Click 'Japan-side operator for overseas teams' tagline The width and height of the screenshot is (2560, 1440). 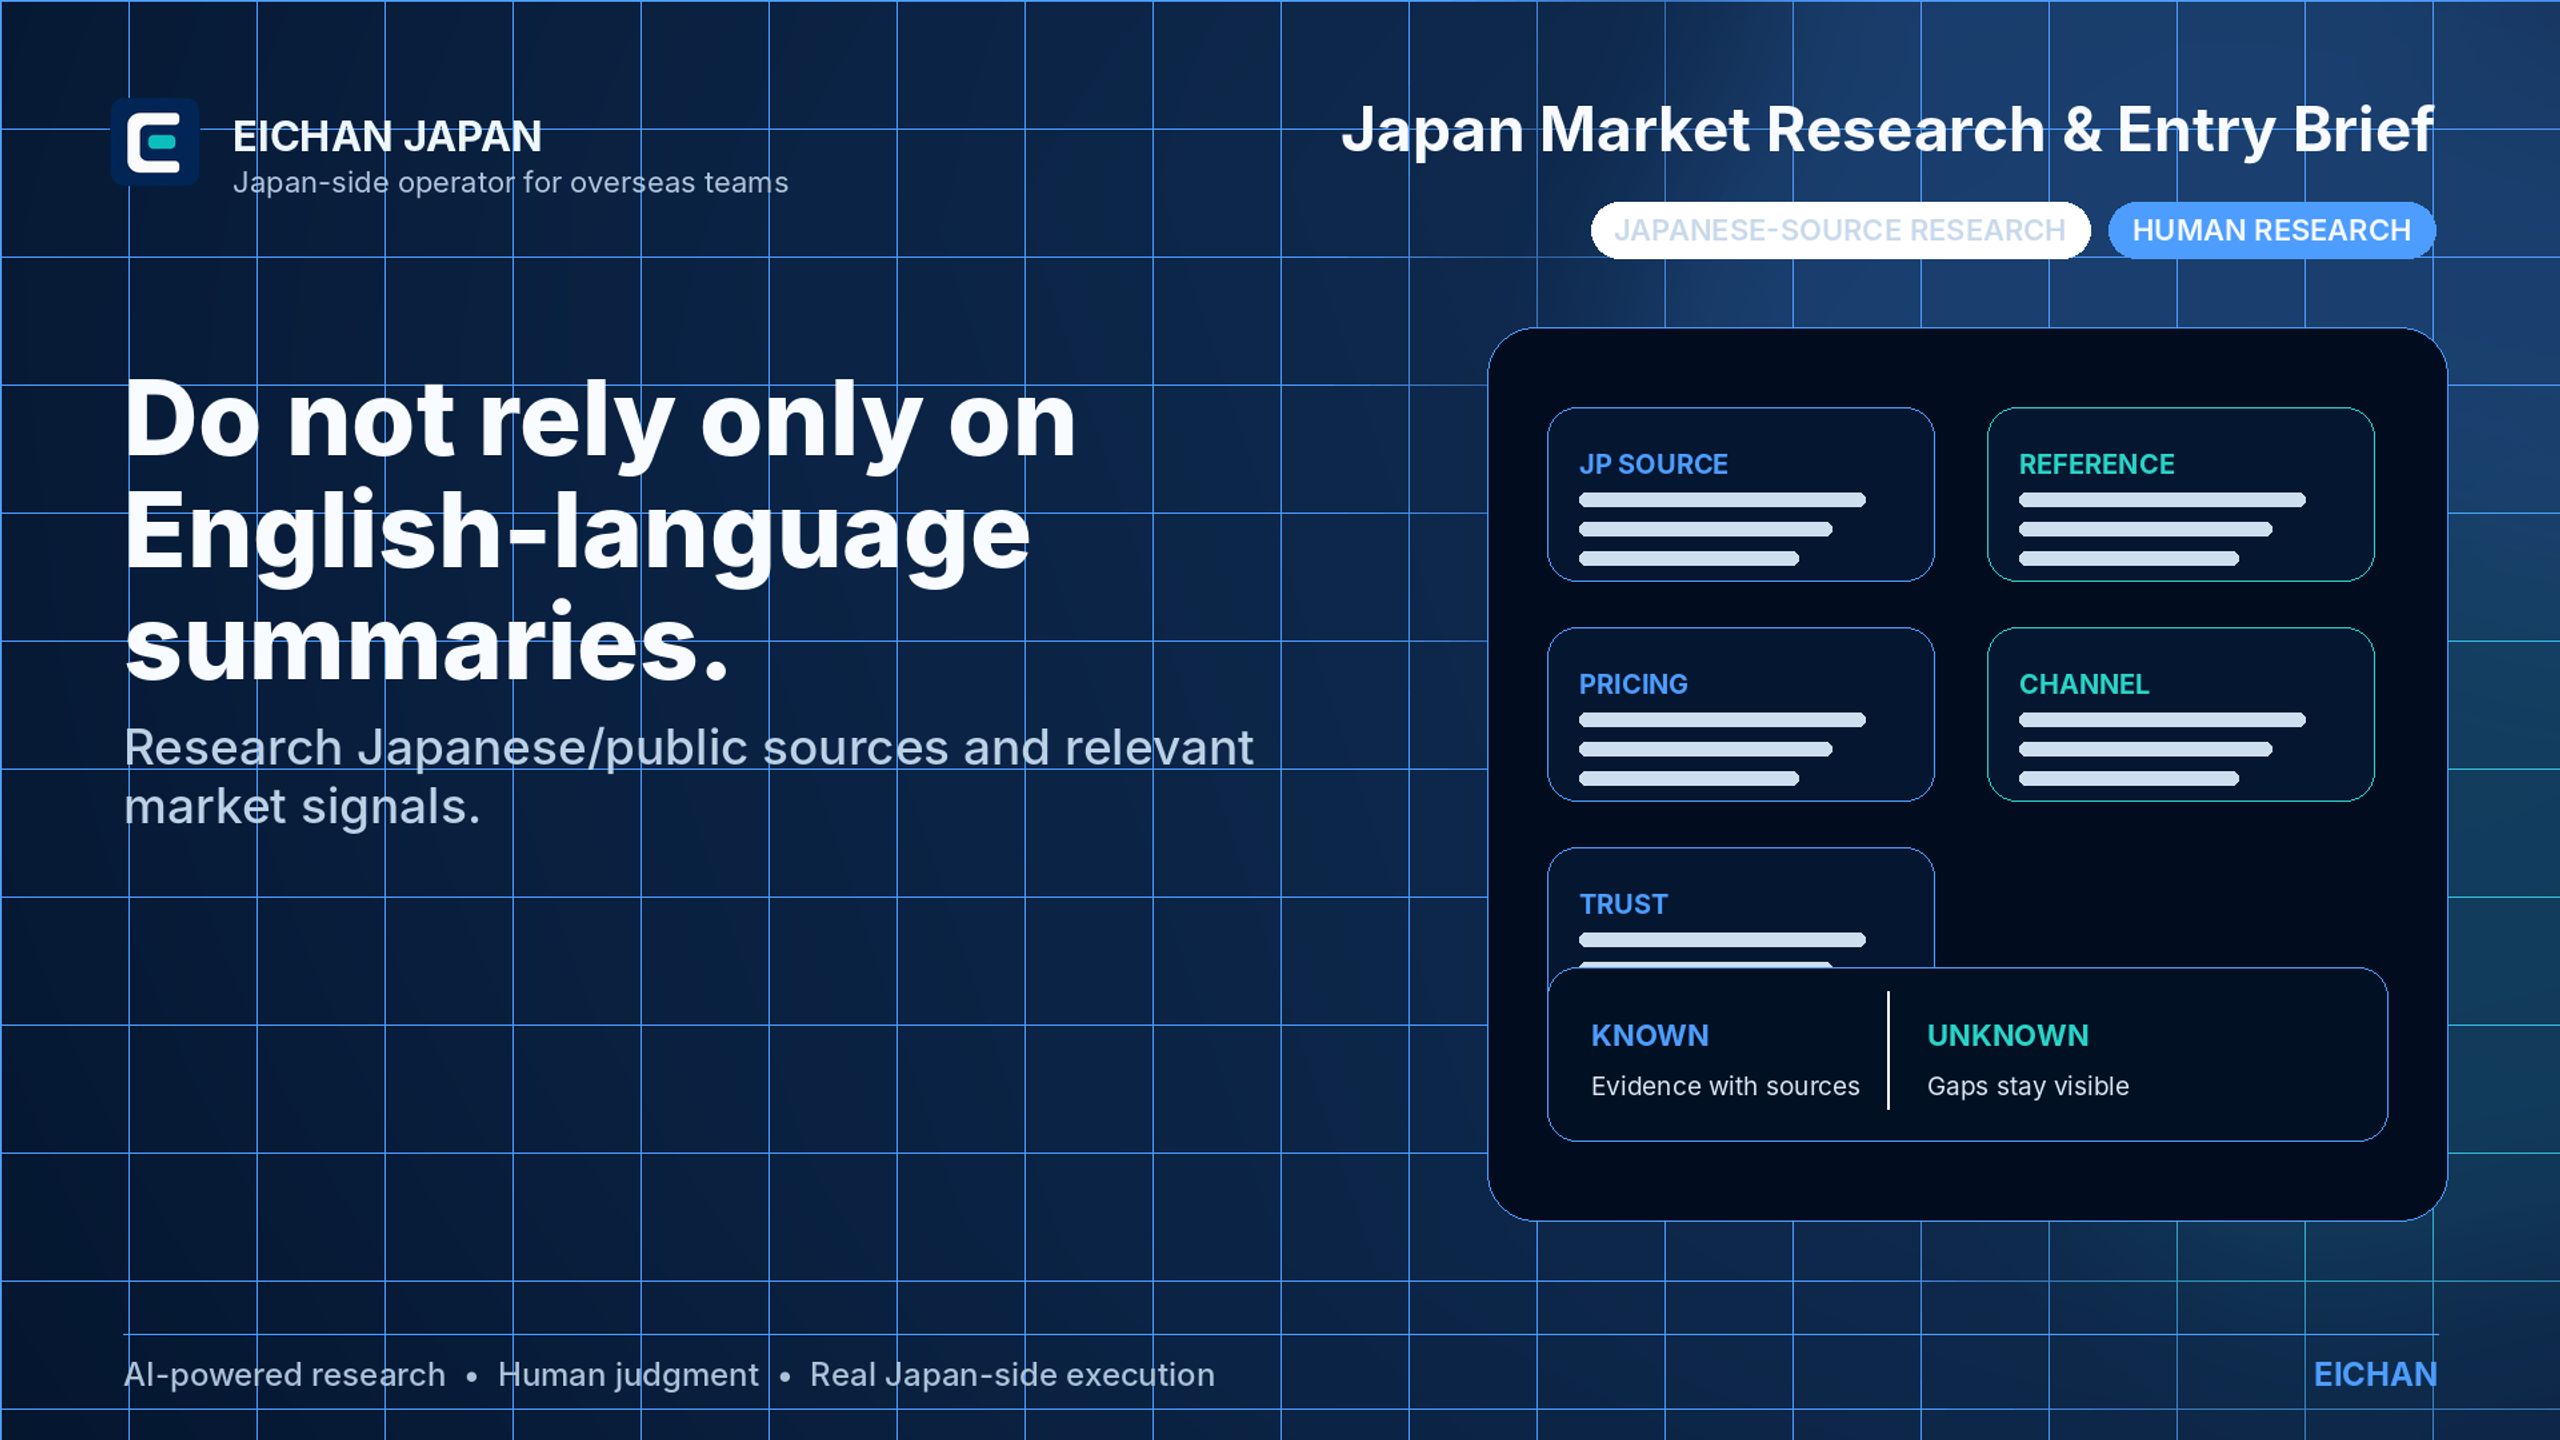510,183
